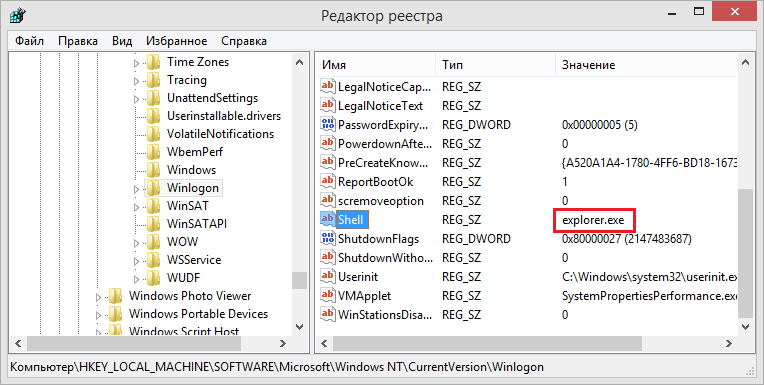Select the WbemPerf folder icon
Viewport: 764px width, 385px height.
click(x=153, y=152)
